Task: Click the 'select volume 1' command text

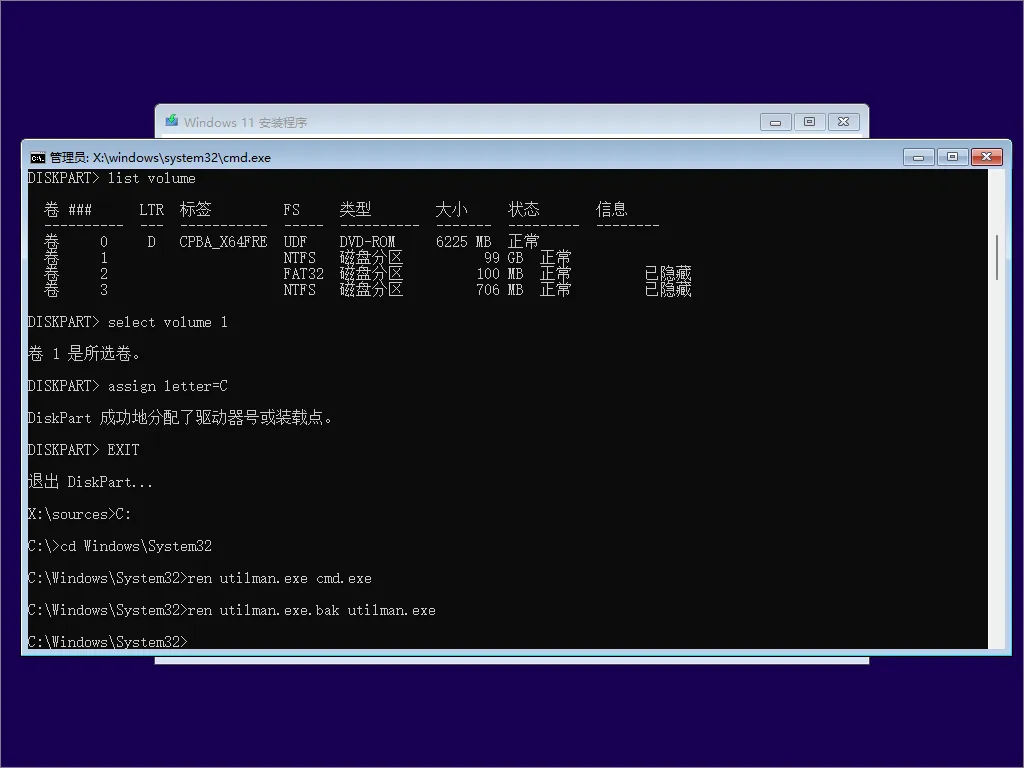Action: [x=167, y=321]
